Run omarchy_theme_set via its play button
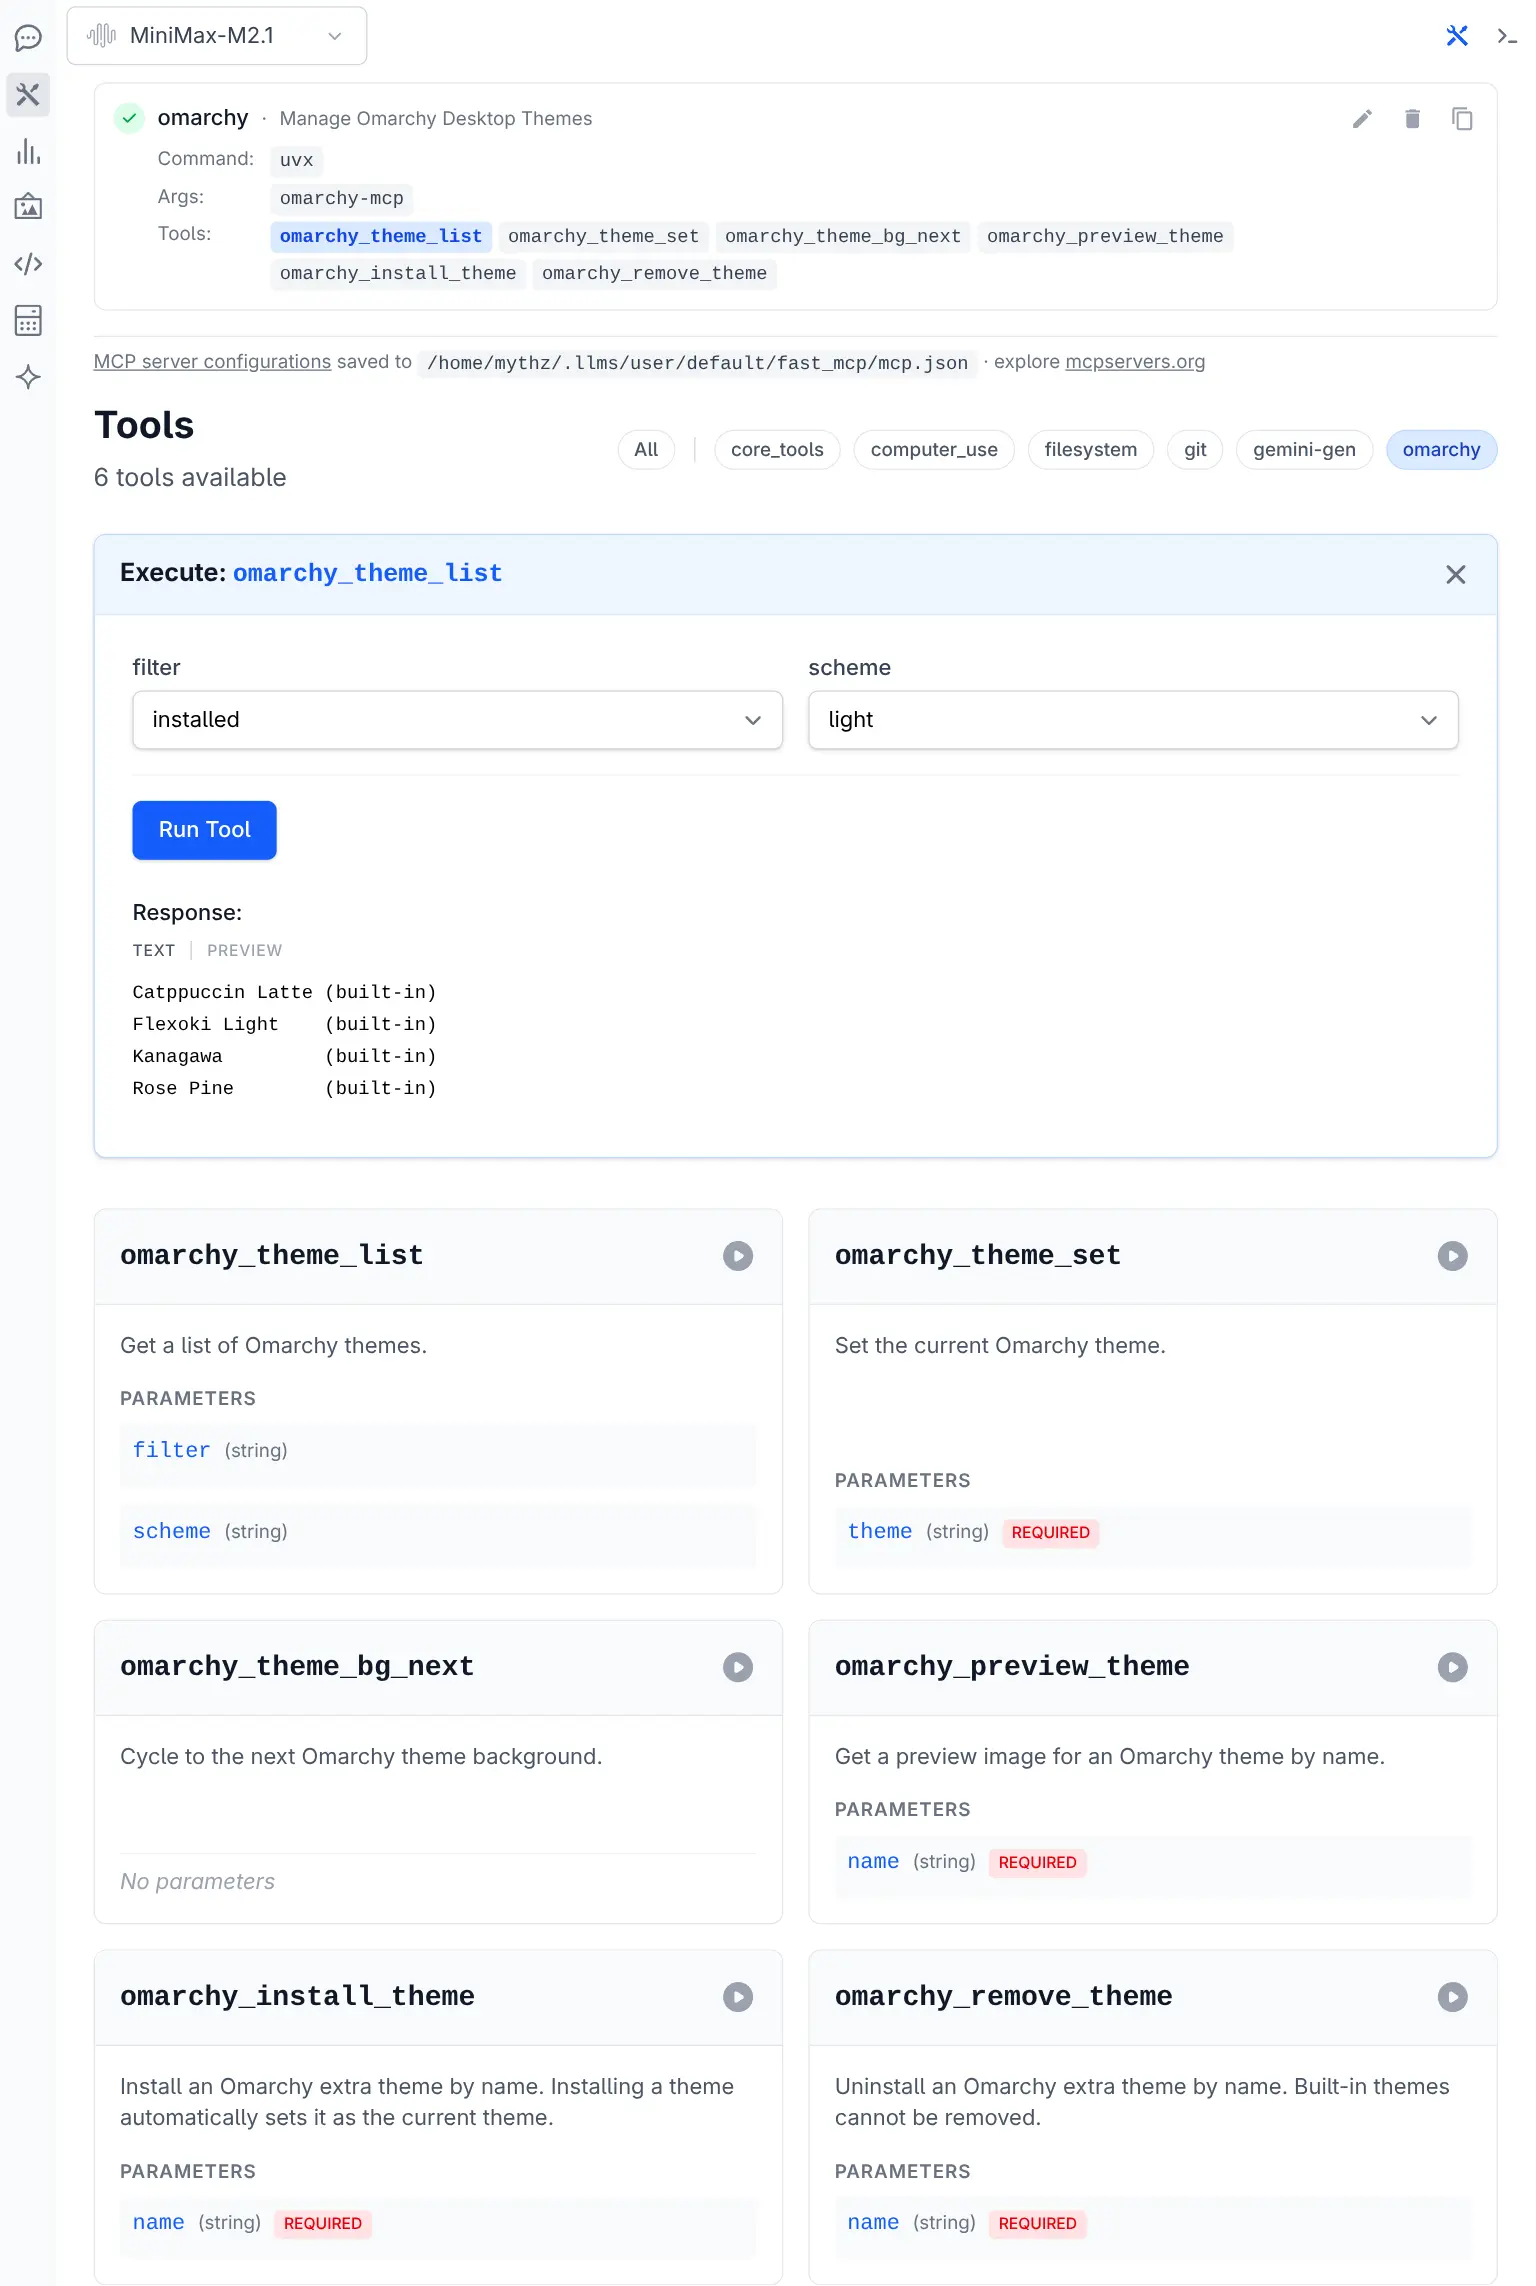 tap(1452, 1256)
